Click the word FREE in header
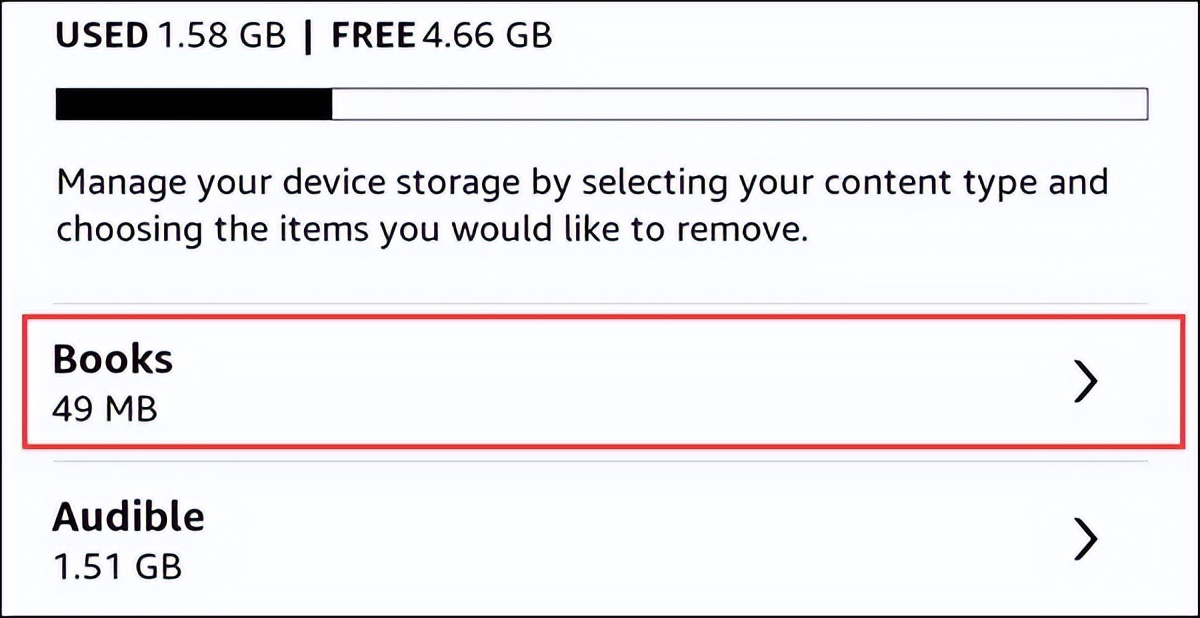The height and width of the screenshot is (618, 1200). (373, 36)
